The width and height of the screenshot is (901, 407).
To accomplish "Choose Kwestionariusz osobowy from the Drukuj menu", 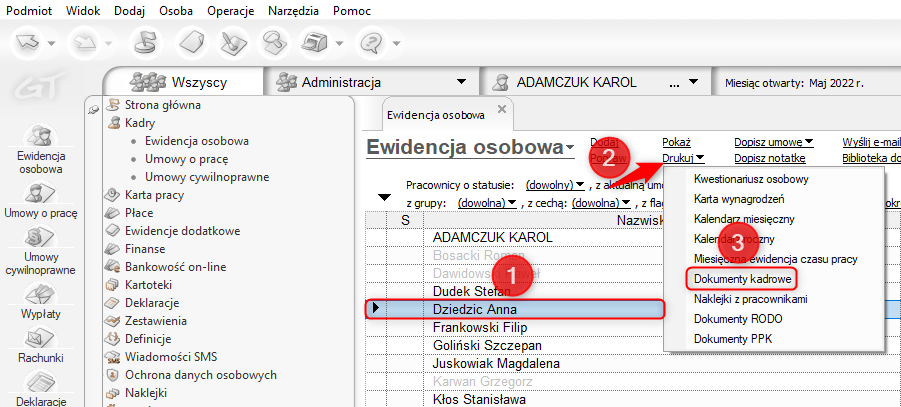I will coord(751,179).
